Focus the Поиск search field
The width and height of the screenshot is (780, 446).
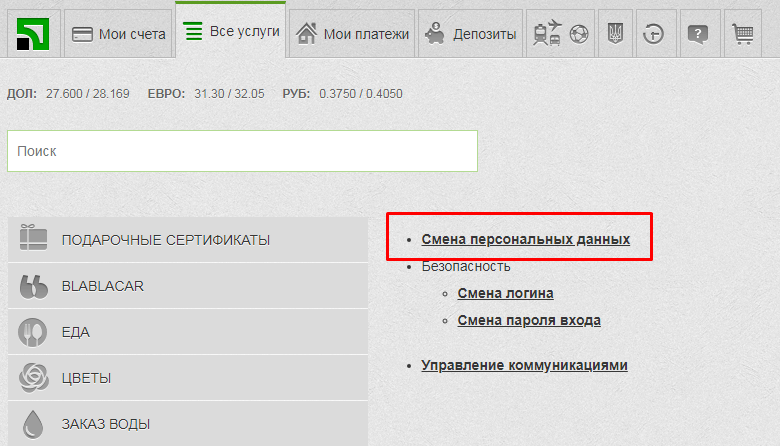(242, 151)
